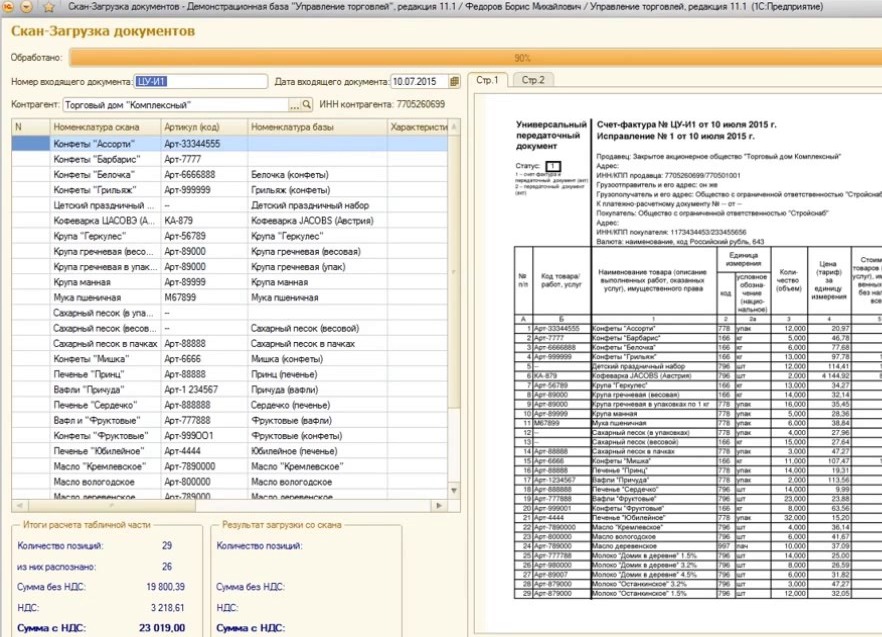
Task: Click the ИНН контрагента value 7705260699
Action: [420, 104]
